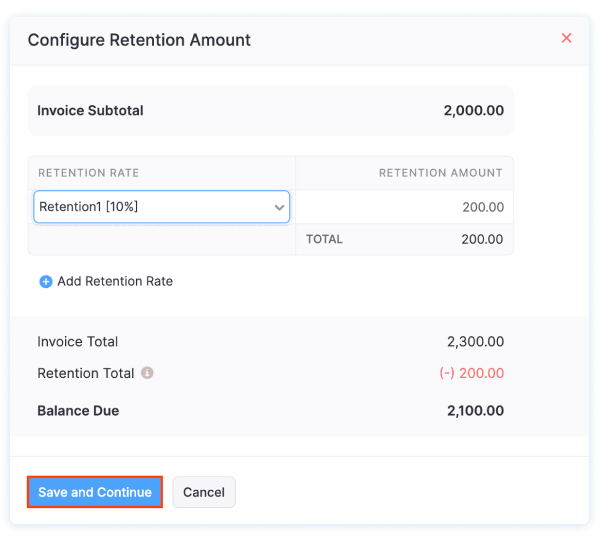Click the Balance Due label
Screen dimensions: 600x540
77,411
